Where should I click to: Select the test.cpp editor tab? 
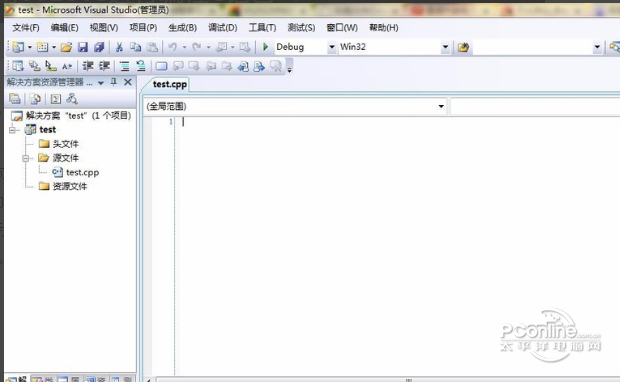tap(169, 84)
